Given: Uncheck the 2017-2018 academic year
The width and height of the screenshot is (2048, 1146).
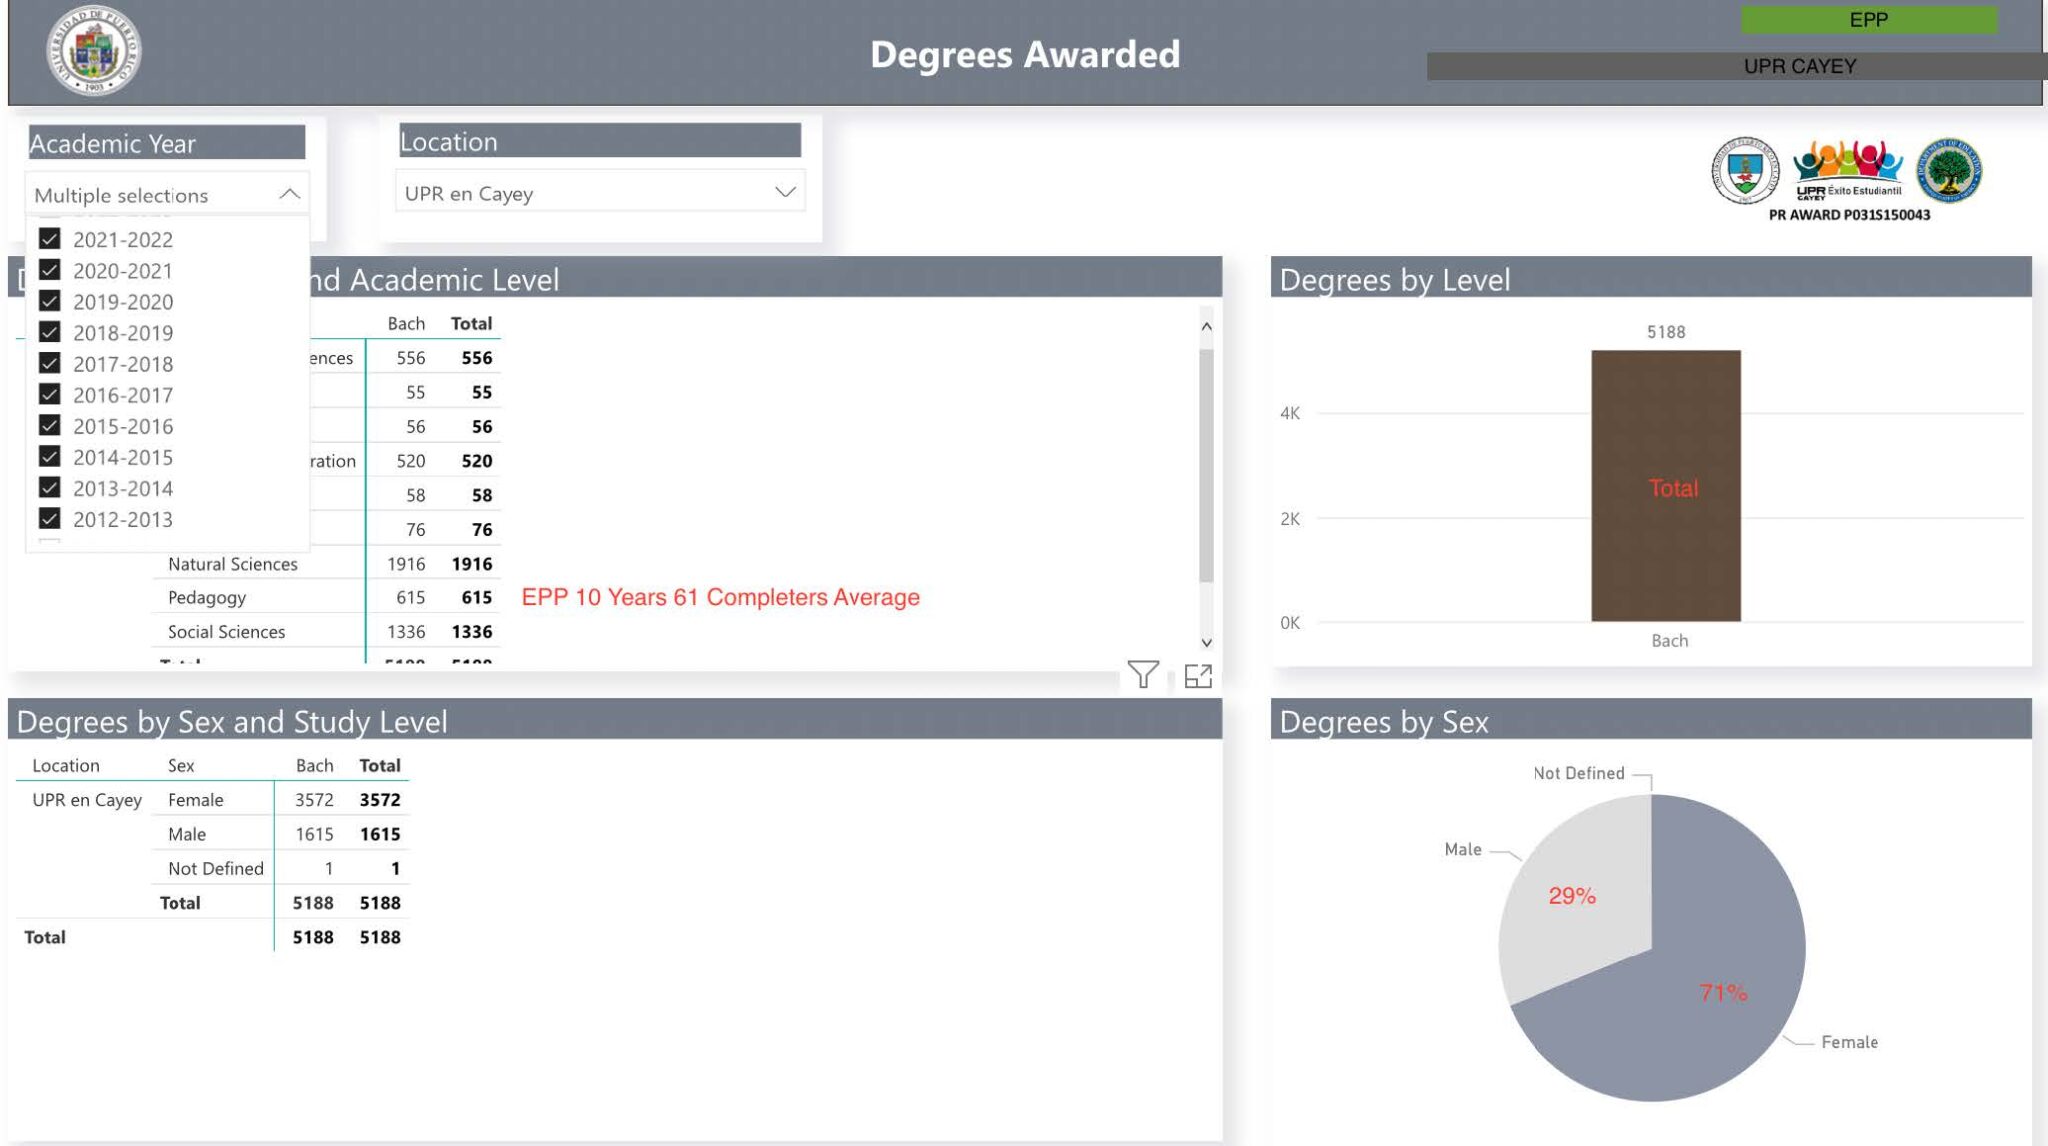Looking at the screenshot, I should pos(50,363).
